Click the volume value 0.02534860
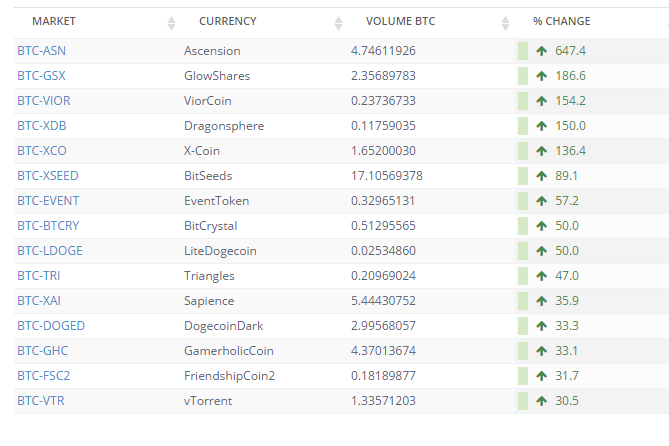 click(383, 251)
